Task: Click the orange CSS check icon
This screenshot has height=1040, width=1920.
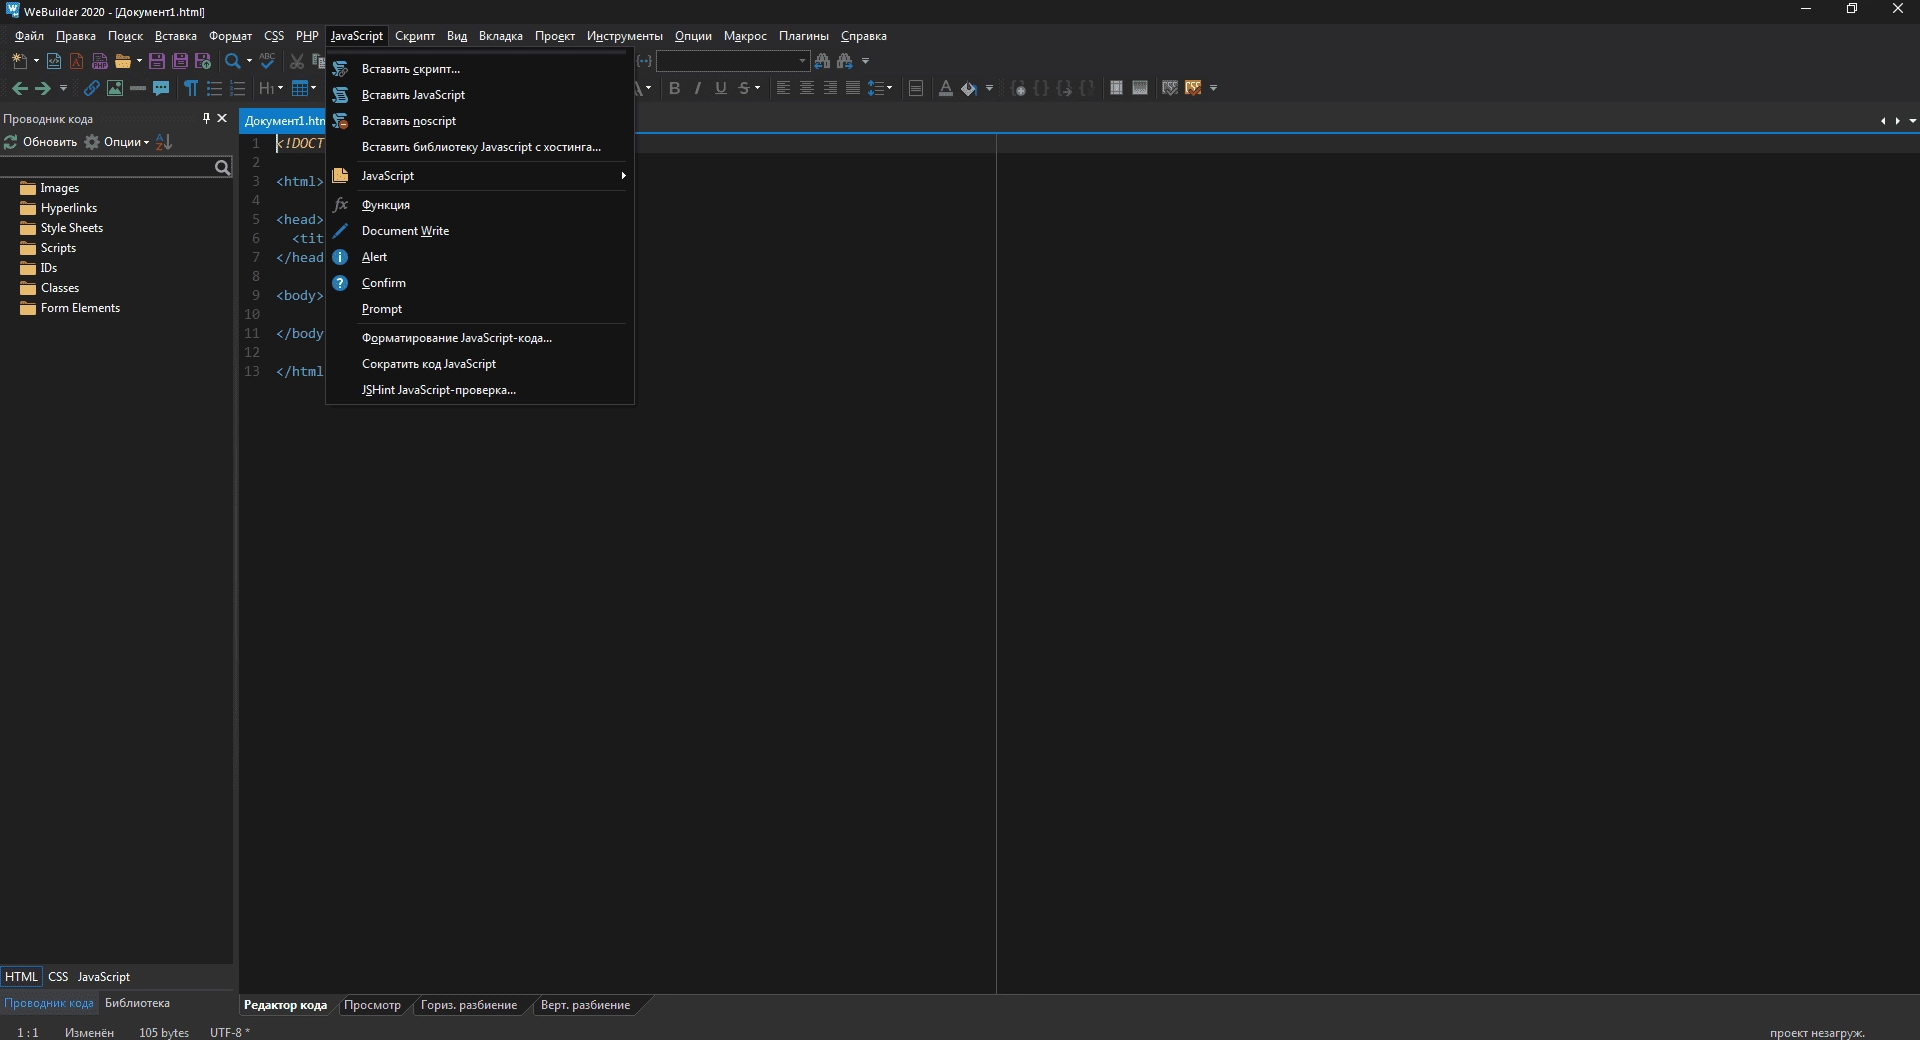Action: [1193, 88]
